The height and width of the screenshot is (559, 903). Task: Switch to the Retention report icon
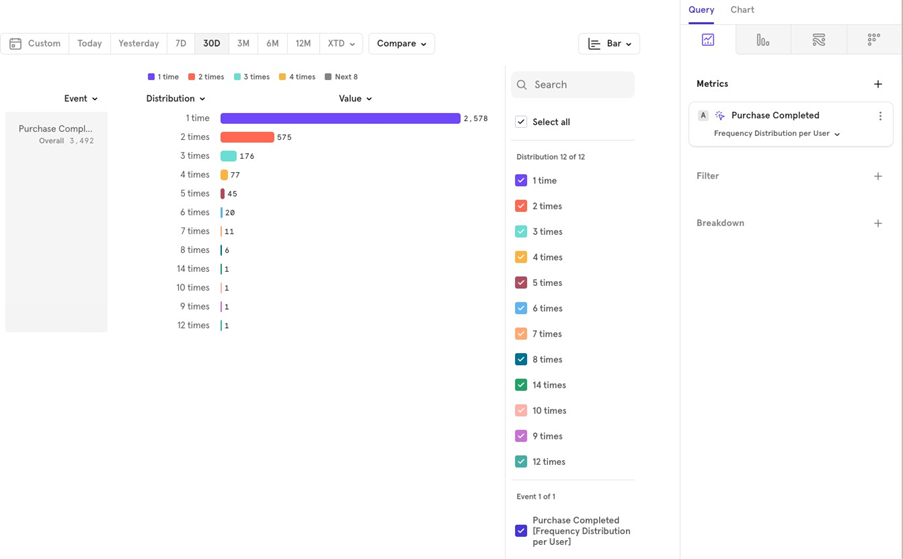point(873,40)
